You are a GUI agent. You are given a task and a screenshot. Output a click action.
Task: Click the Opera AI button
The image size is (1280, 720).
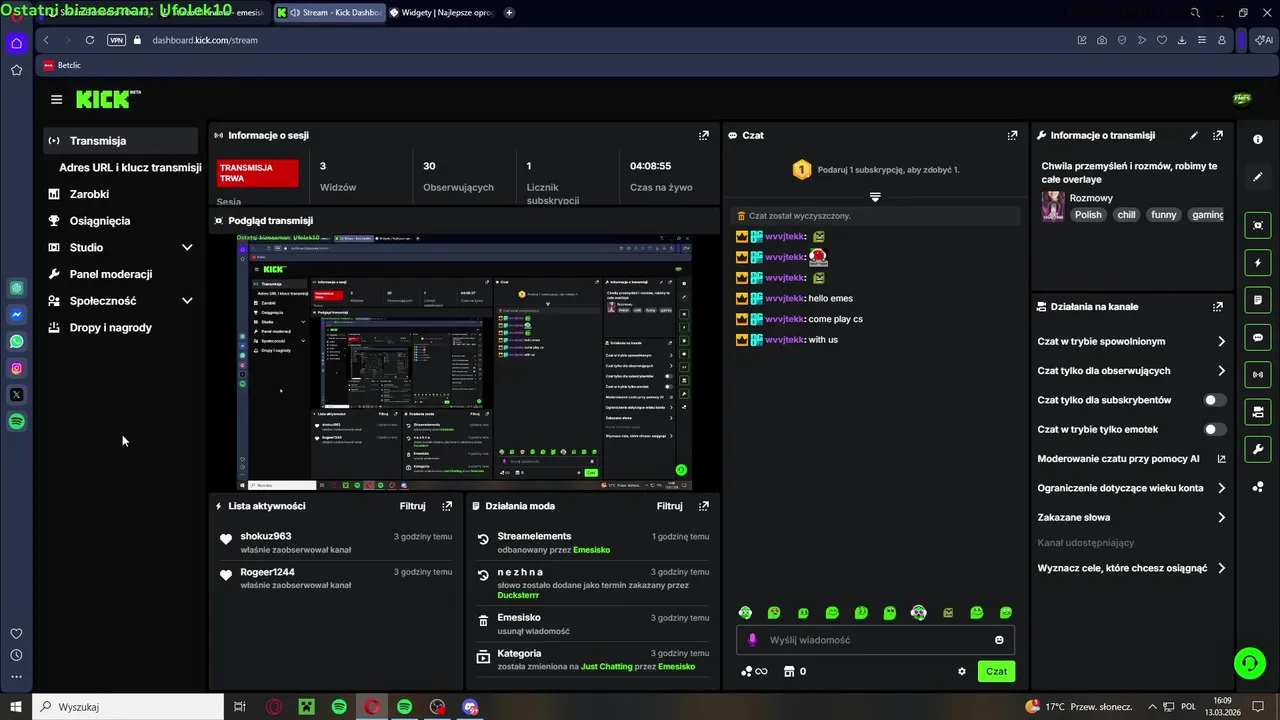pos(1263,40)
